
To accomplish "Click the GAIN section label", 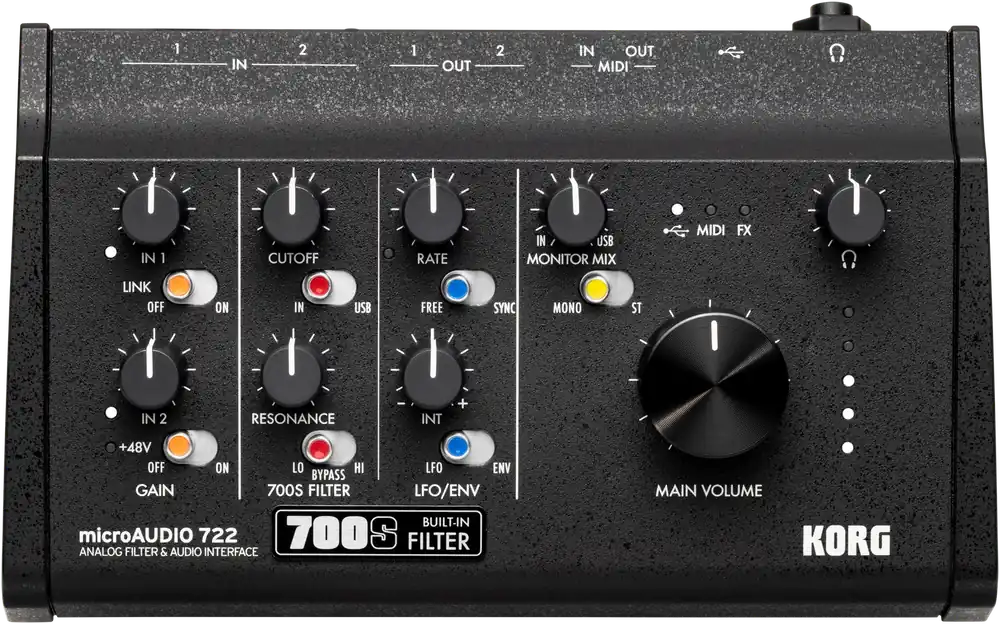I will 154,490.
